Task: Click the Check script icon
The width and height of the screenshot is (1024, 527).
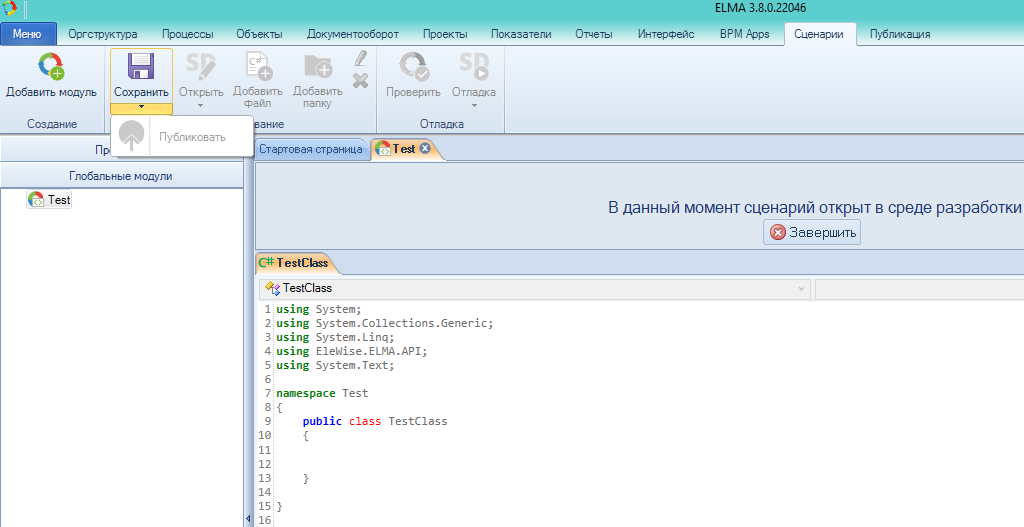Action: [x=413, y=68]
